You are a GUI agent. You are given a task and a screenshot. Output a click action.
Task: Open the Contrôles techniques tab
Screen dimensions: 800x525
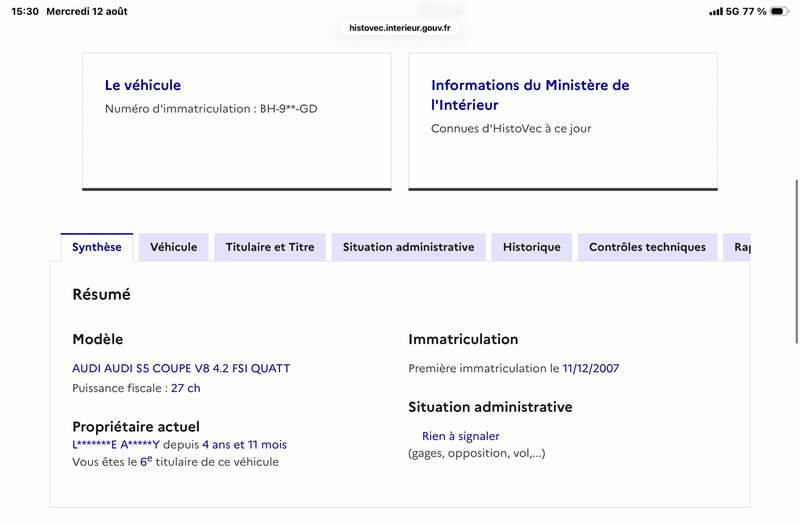[x=647, y=247]
